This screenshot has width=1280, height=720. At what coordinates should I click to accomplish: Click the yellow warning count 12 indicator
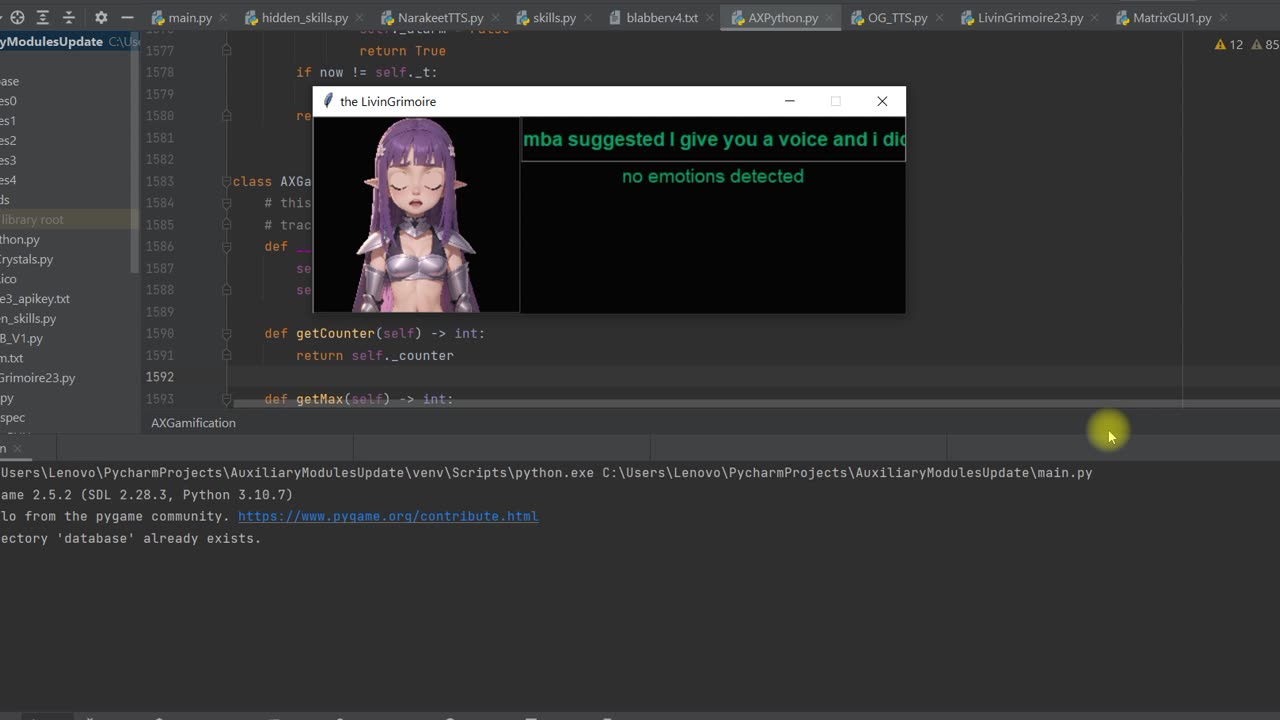[x=1229, y=44]
